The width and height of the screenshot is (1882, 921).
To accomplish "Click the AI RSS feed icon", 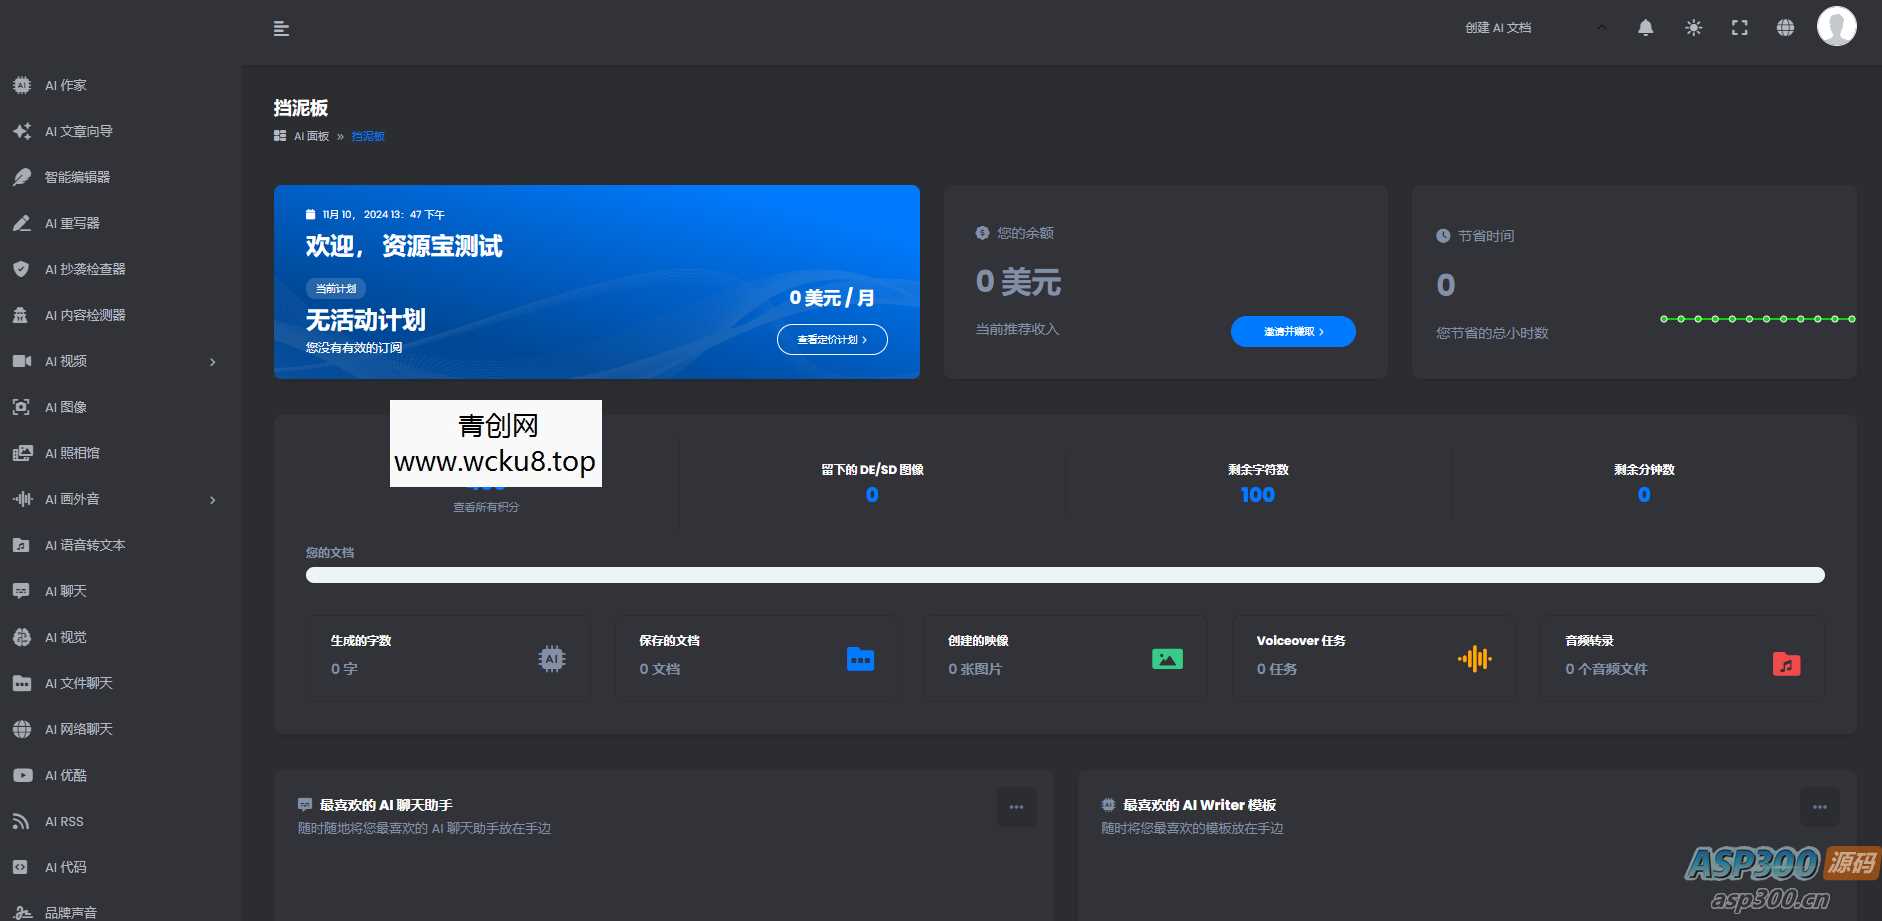I will (x=21, y=822).
